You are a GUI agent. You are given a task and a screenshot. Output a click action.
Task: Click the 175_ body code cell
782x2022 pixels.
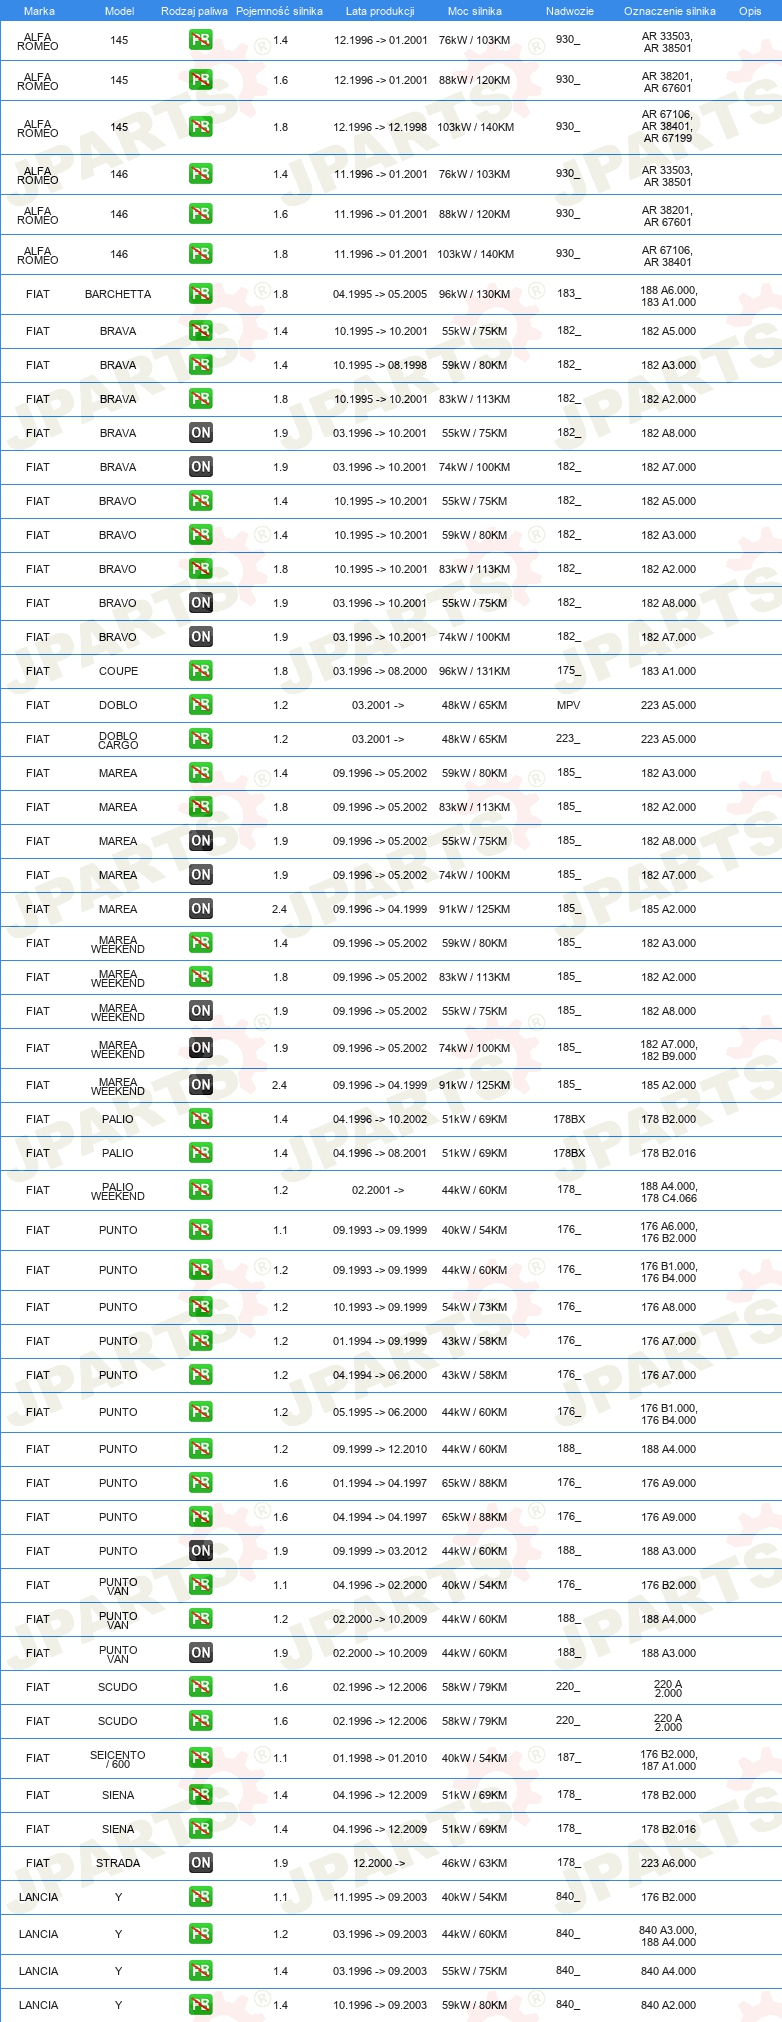point(568,670)
